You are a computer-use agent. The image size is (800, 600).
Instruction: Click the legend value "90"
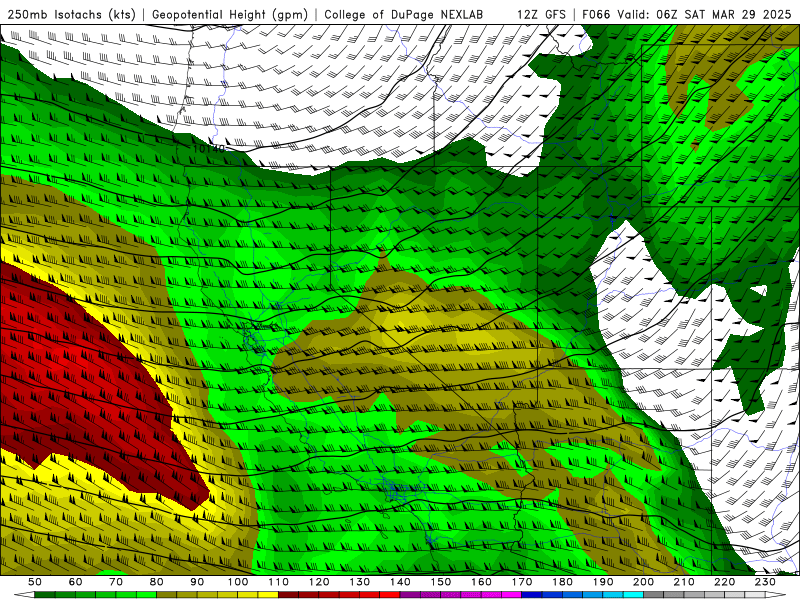[x=197, y=582]
